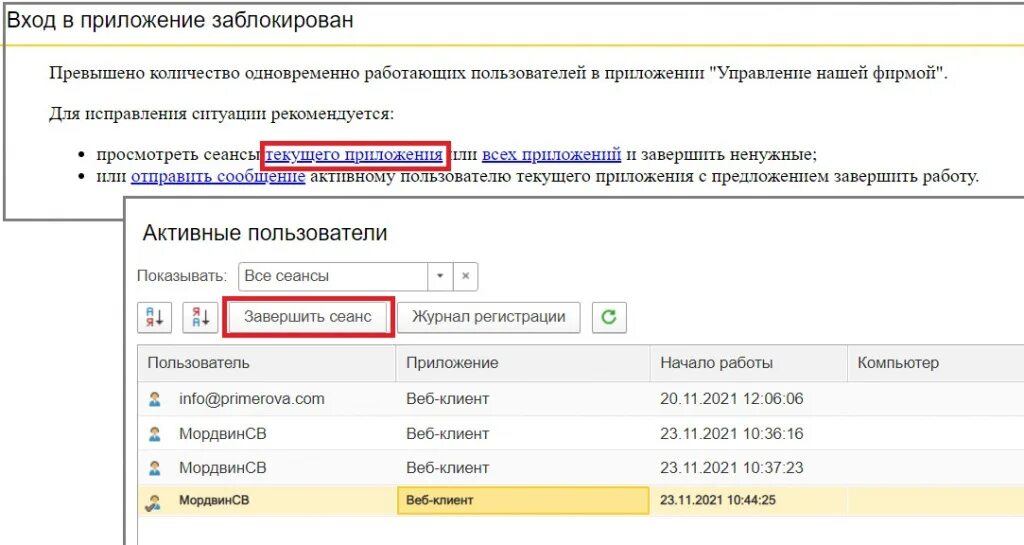This screenshot has height=545, width=1024.
Task: Open the текущего приложения link
Action: point(354,155)
